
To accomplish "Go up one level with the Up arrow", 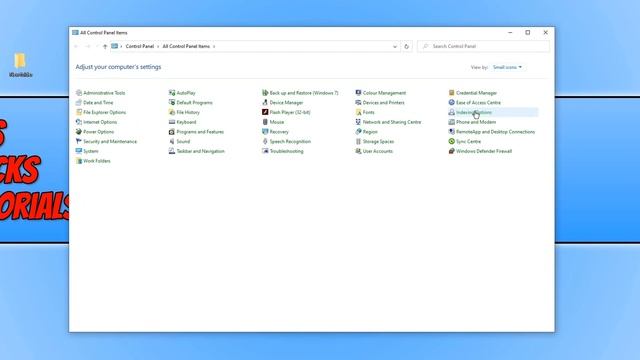I will click(105, 47).
